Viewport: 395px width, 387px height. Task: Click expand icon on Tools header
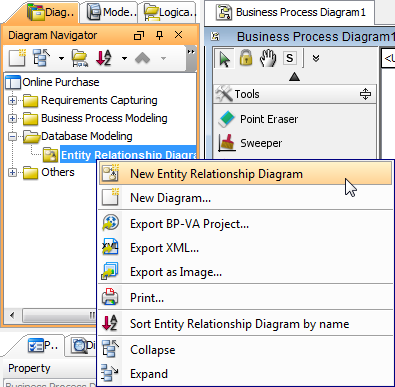coord(365,94)
